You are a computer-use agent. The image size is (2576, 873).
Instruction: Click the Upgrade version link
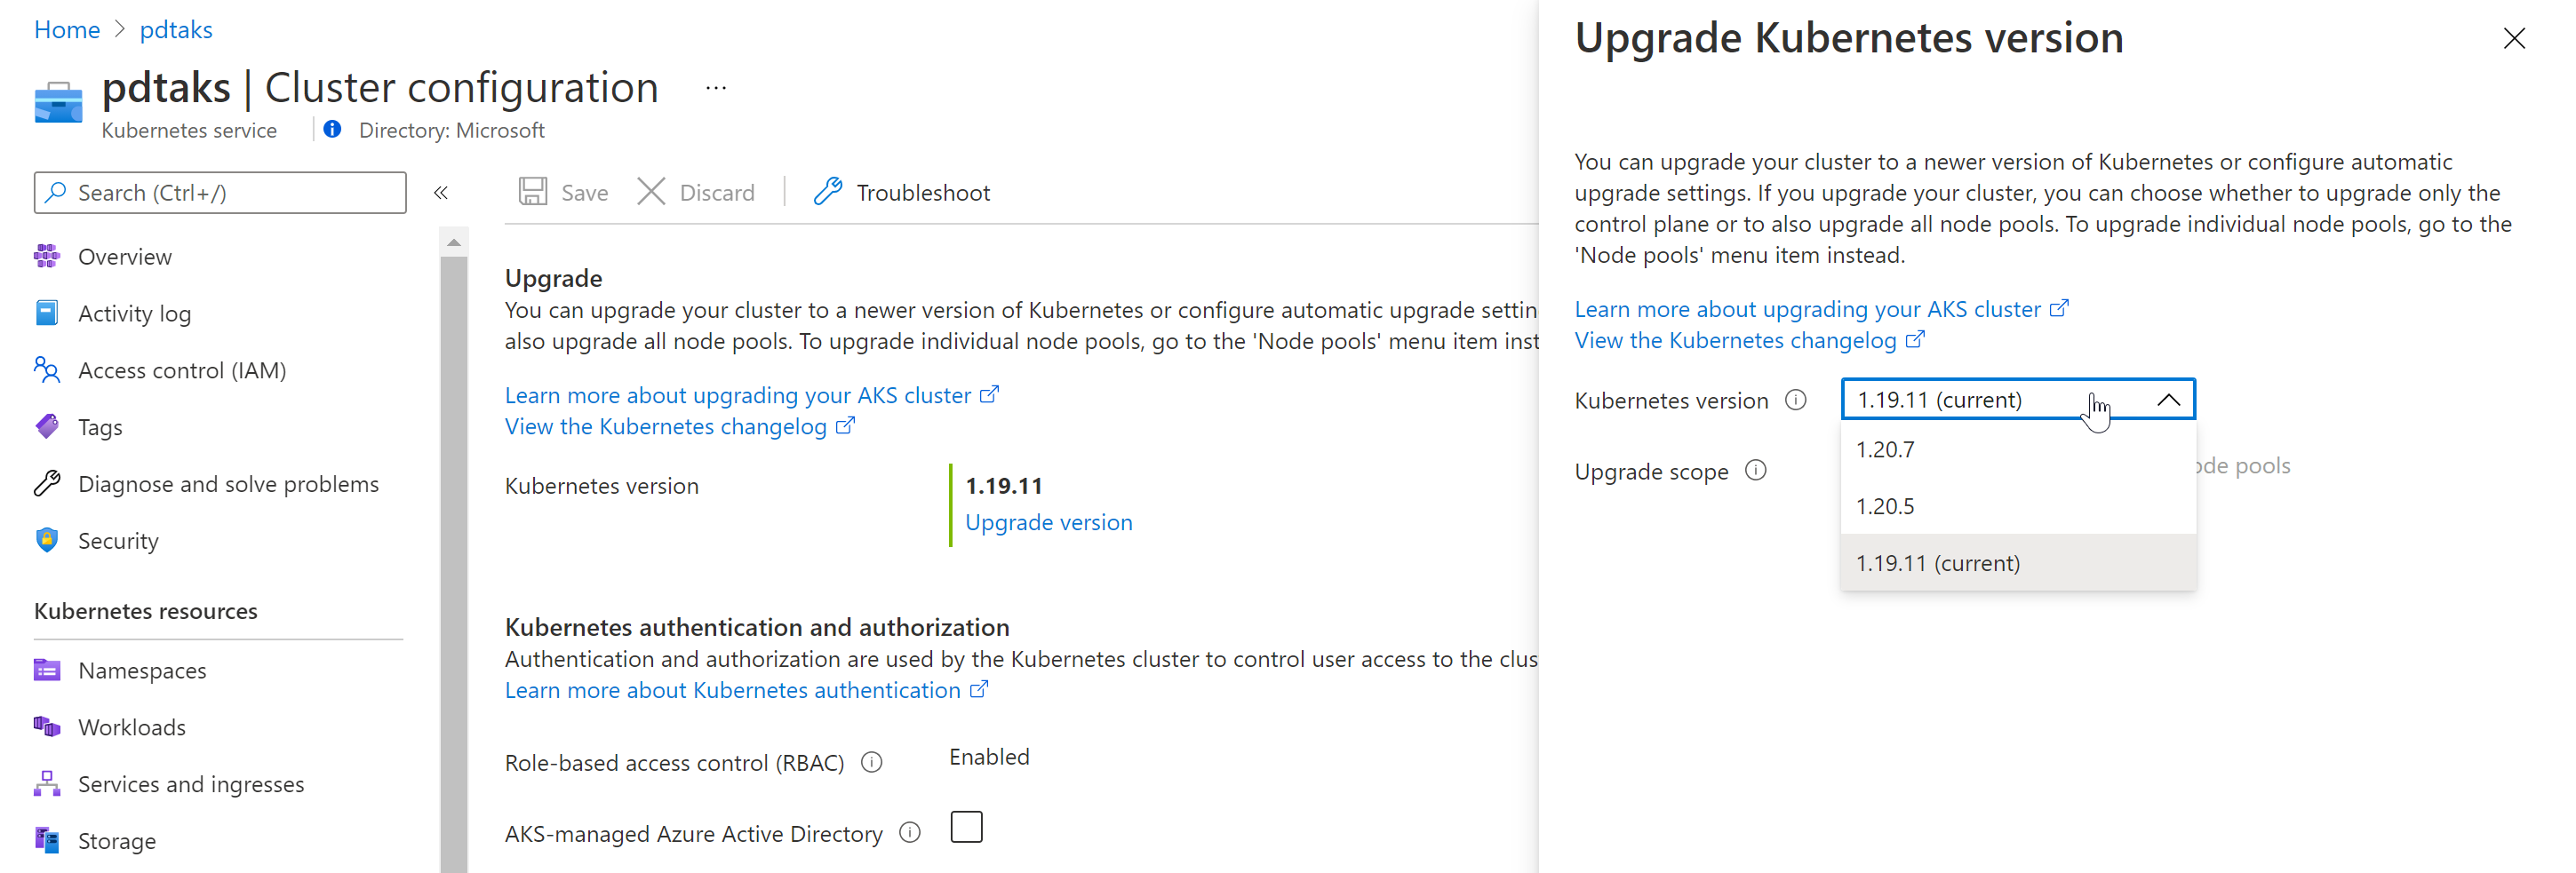[x=1048, y=522]
